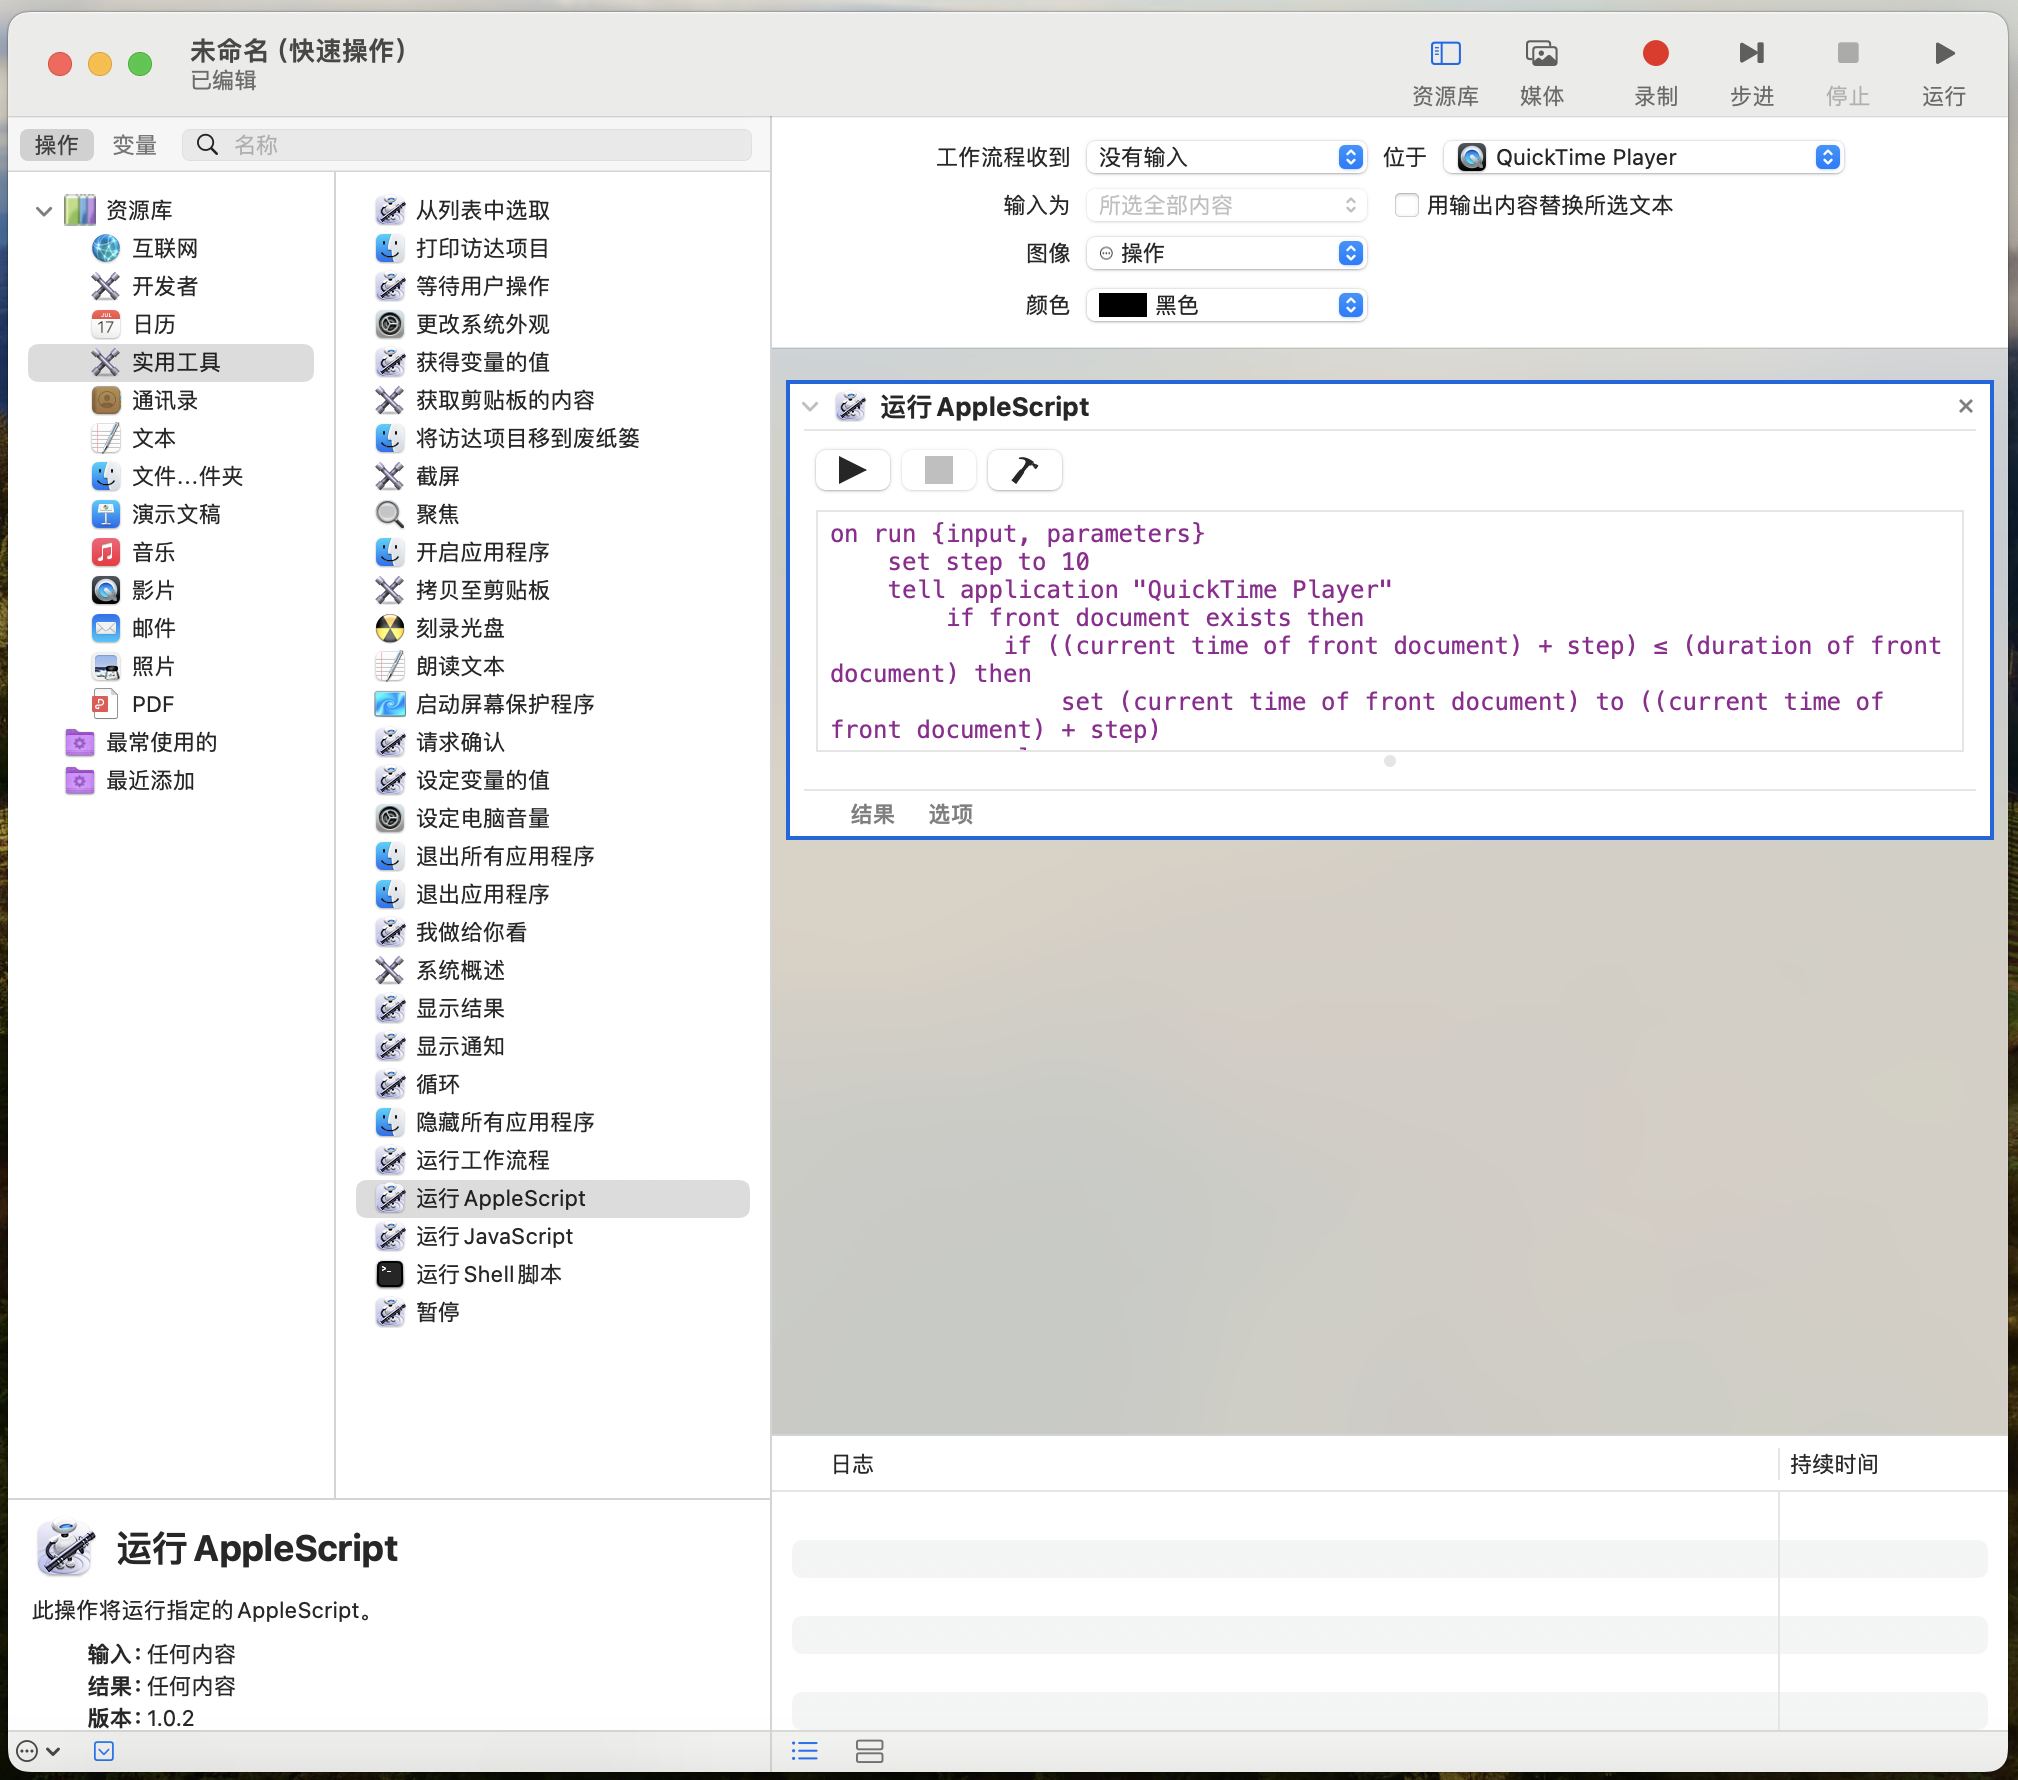The width and height of the screenshot is (2018, 1780).
Task: Open the QuickTime Player application dropdown
Action: 1643,157
